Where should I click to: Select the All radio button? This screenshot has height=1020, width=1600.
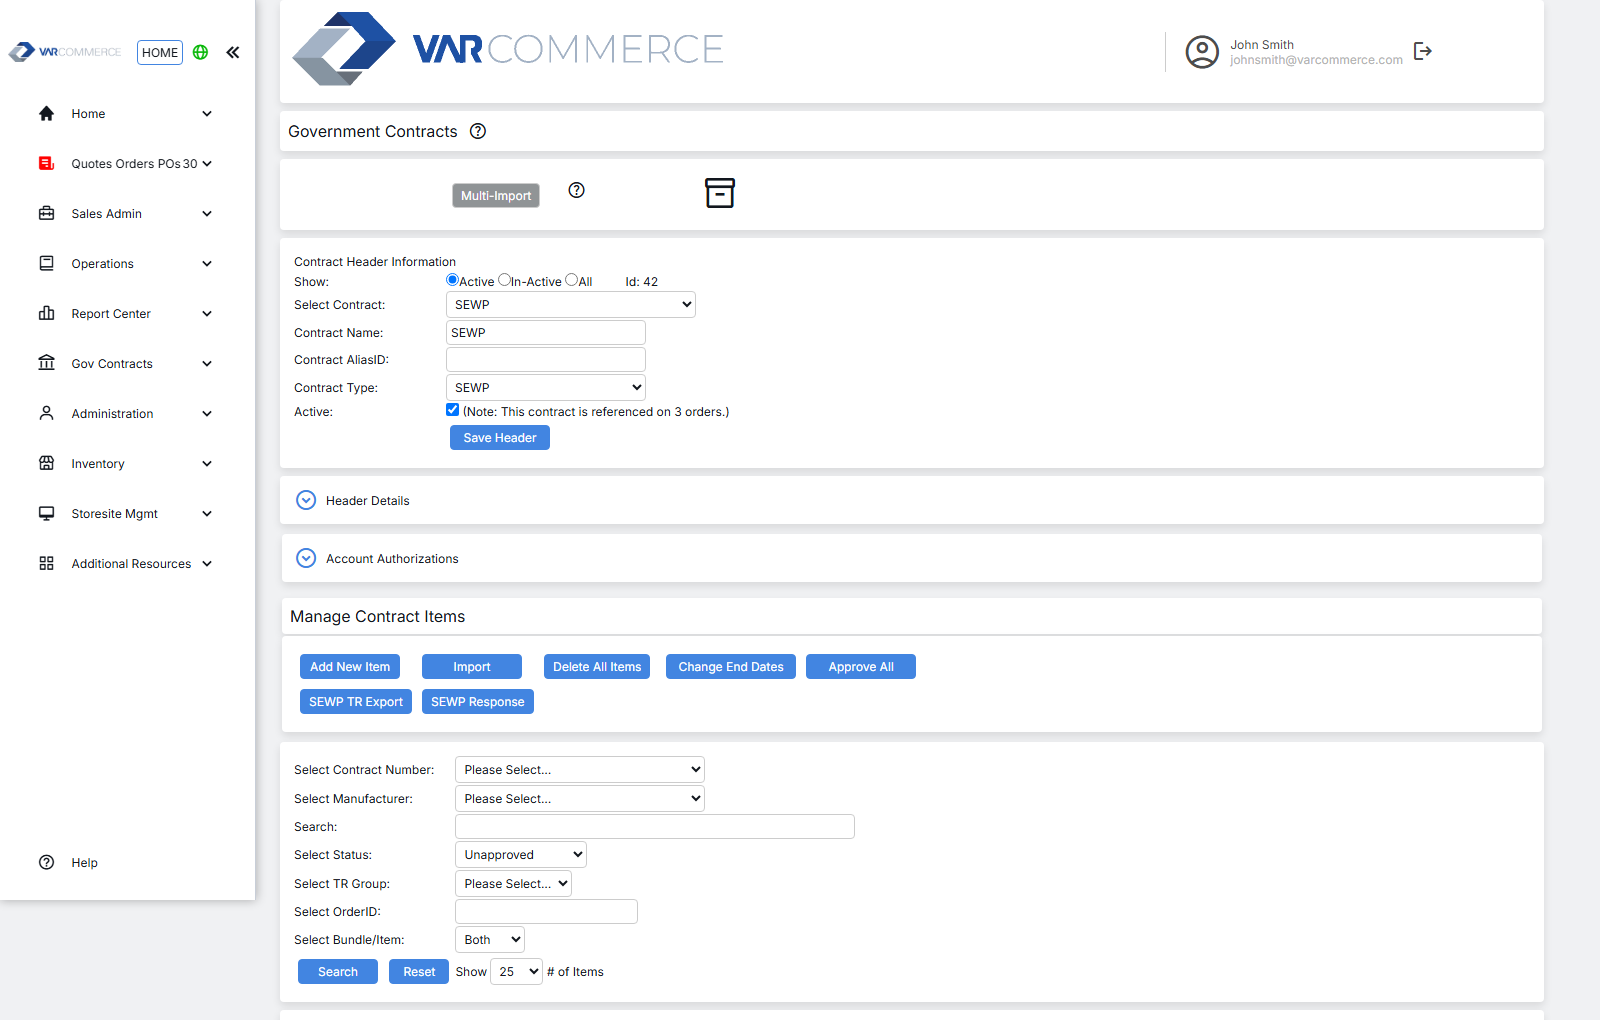[x=571, y=280]
